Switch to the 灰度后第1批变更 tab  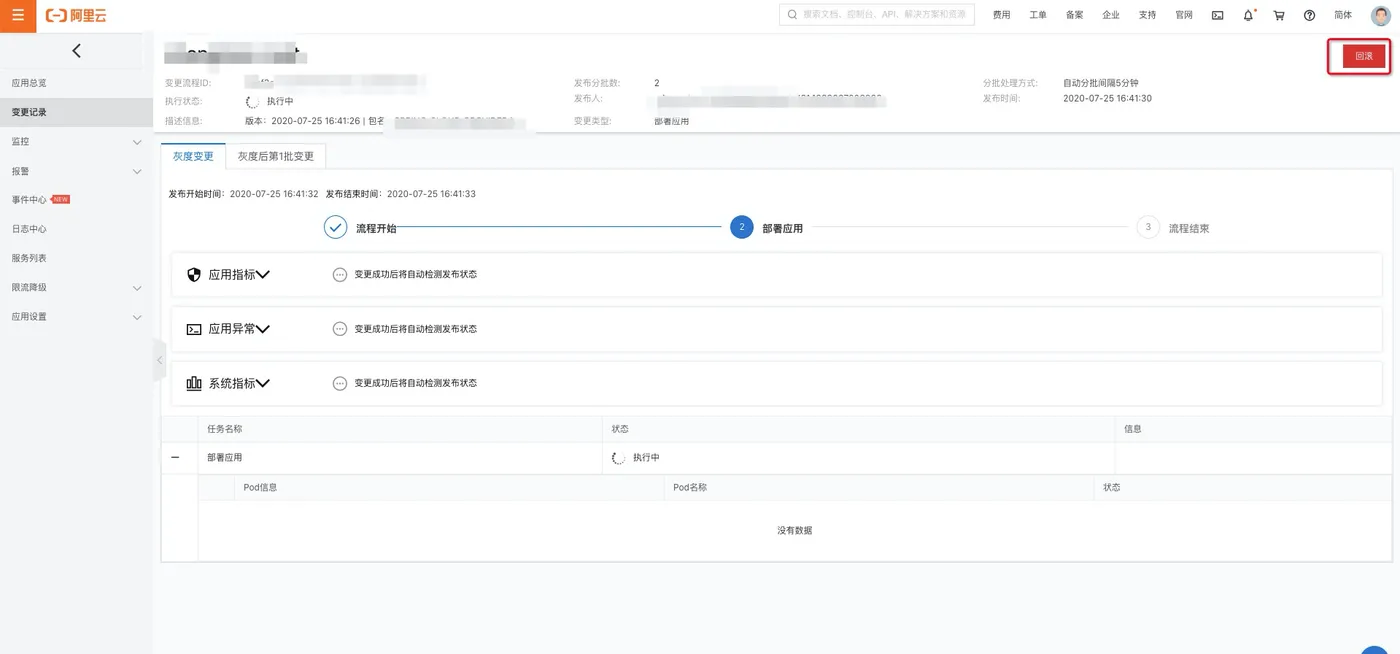[x=276, y=156]
